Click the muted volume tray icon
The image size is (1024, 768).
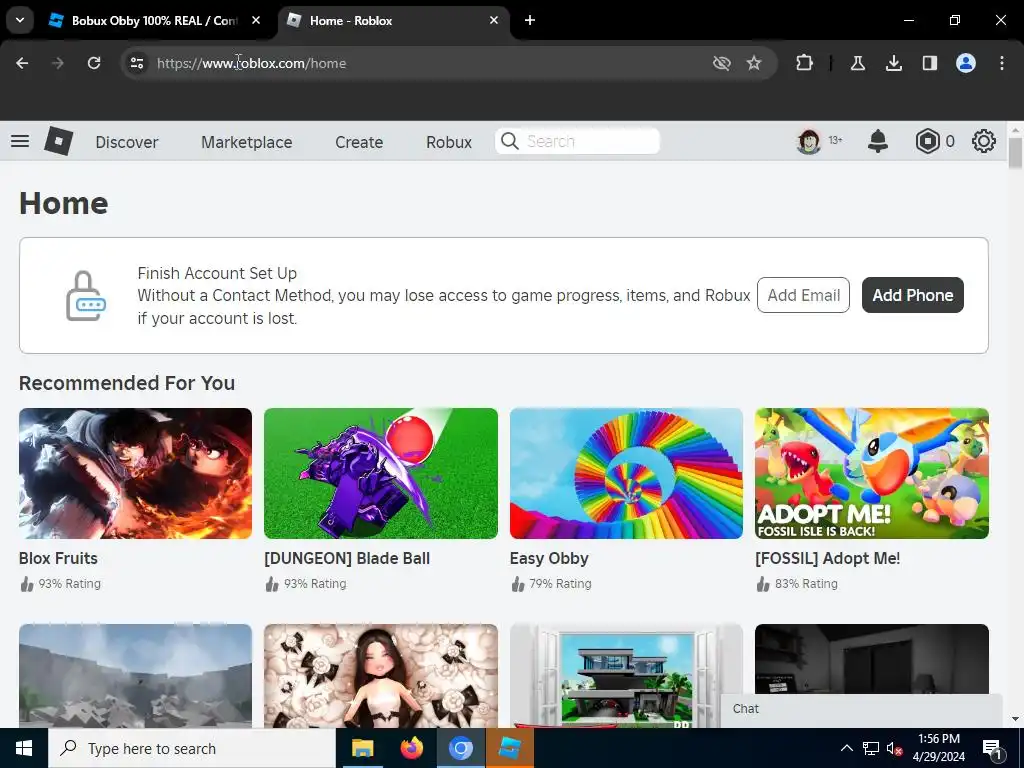click(895, 748)
